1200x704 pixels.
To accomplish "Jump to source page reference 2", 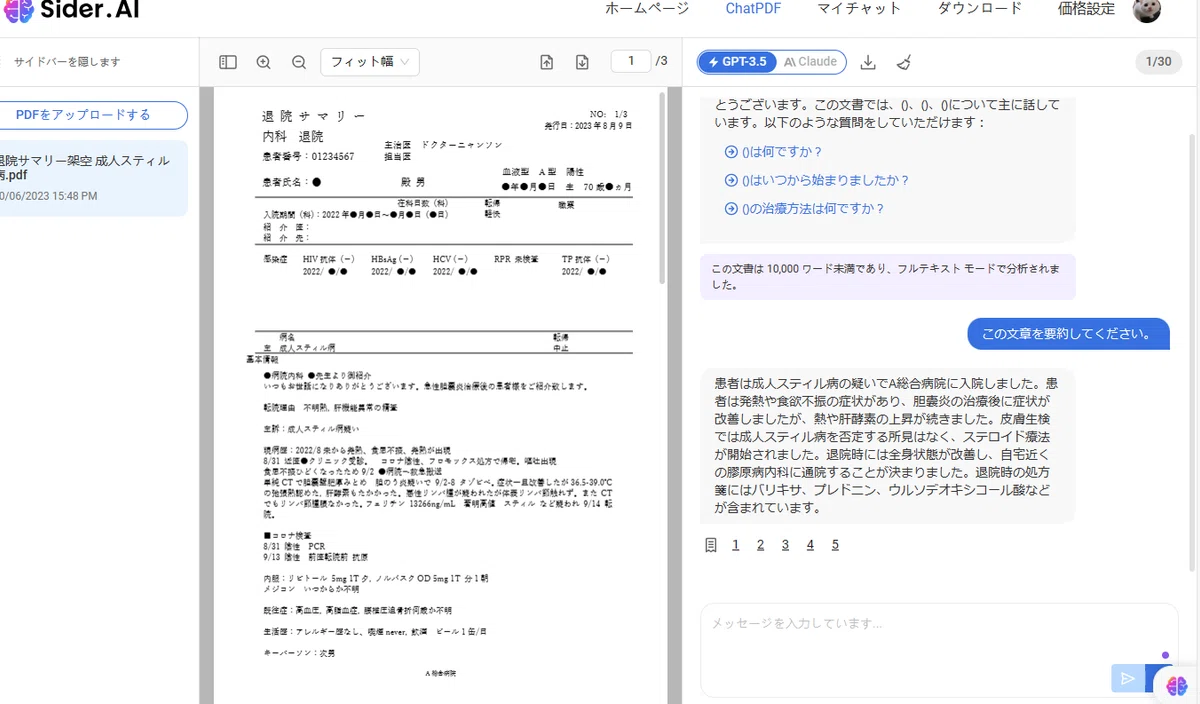I will point(760,545).
